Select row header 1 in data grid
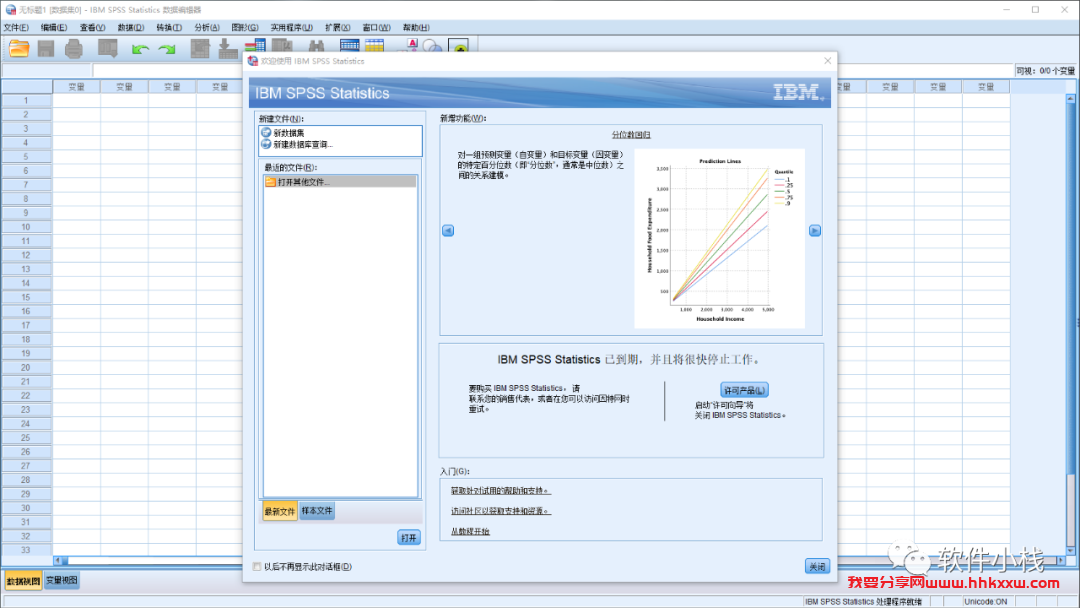1080x608 pixels. [26, 101]
